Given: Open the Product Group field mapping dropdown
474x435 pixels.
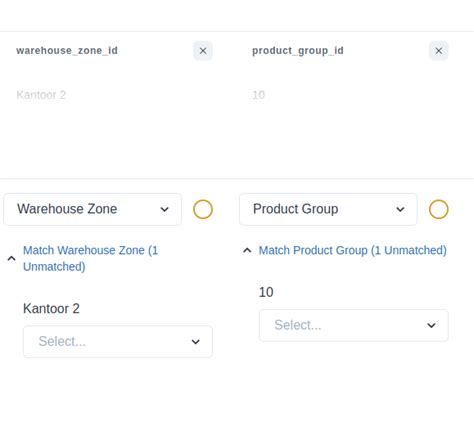Looking at the screenshot, I should (x=328, y=209).
